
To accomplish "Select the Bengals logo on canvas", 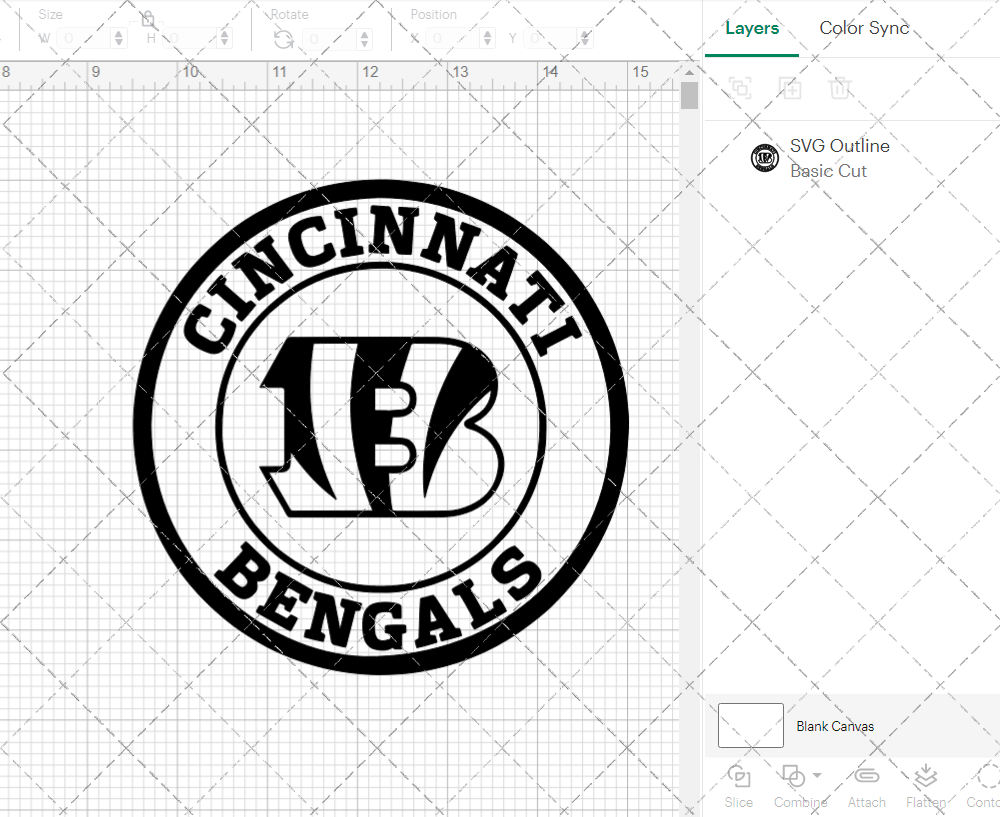I will (x=381, y=426).
